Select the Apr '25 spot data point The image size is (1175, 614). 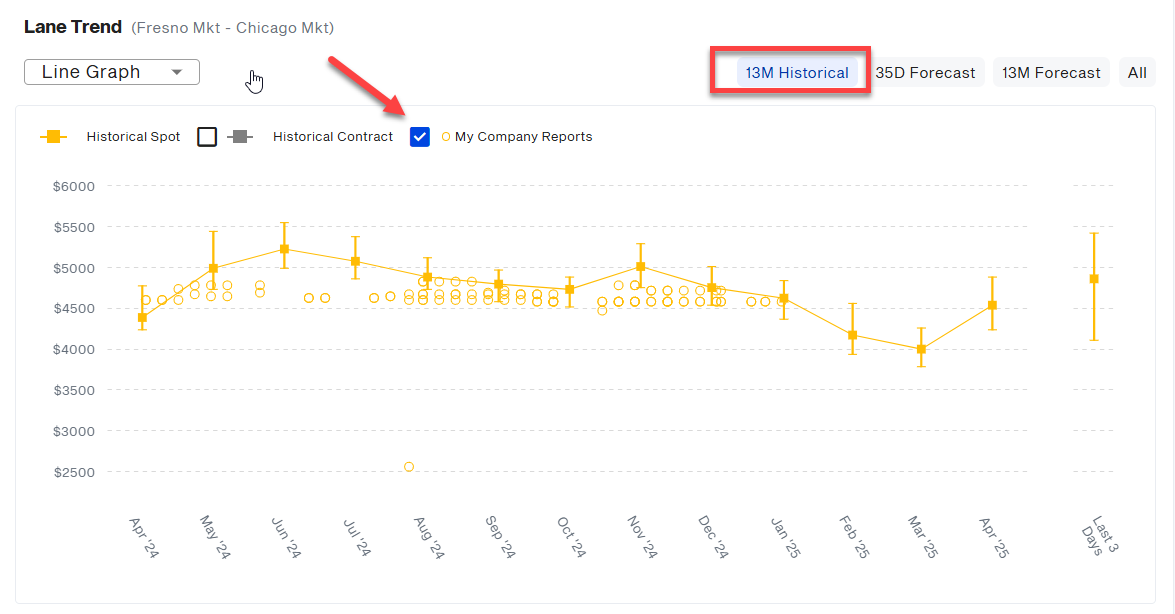point(993,305)
